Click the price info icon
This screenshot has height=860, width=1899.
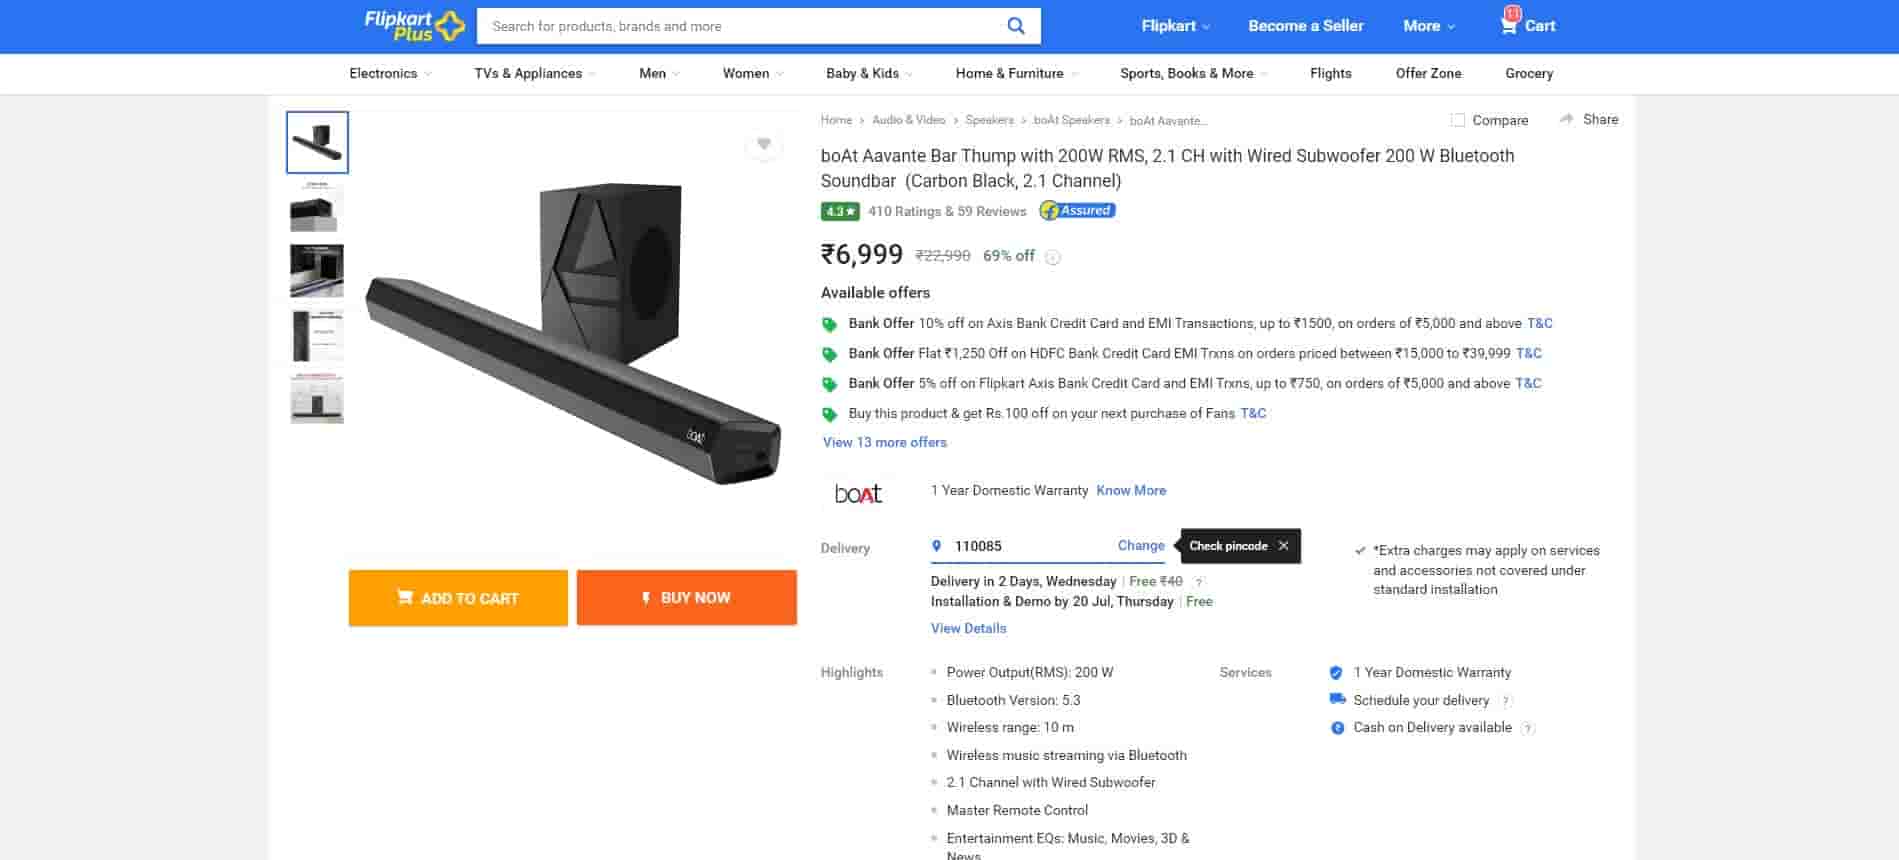point(1052,257)
